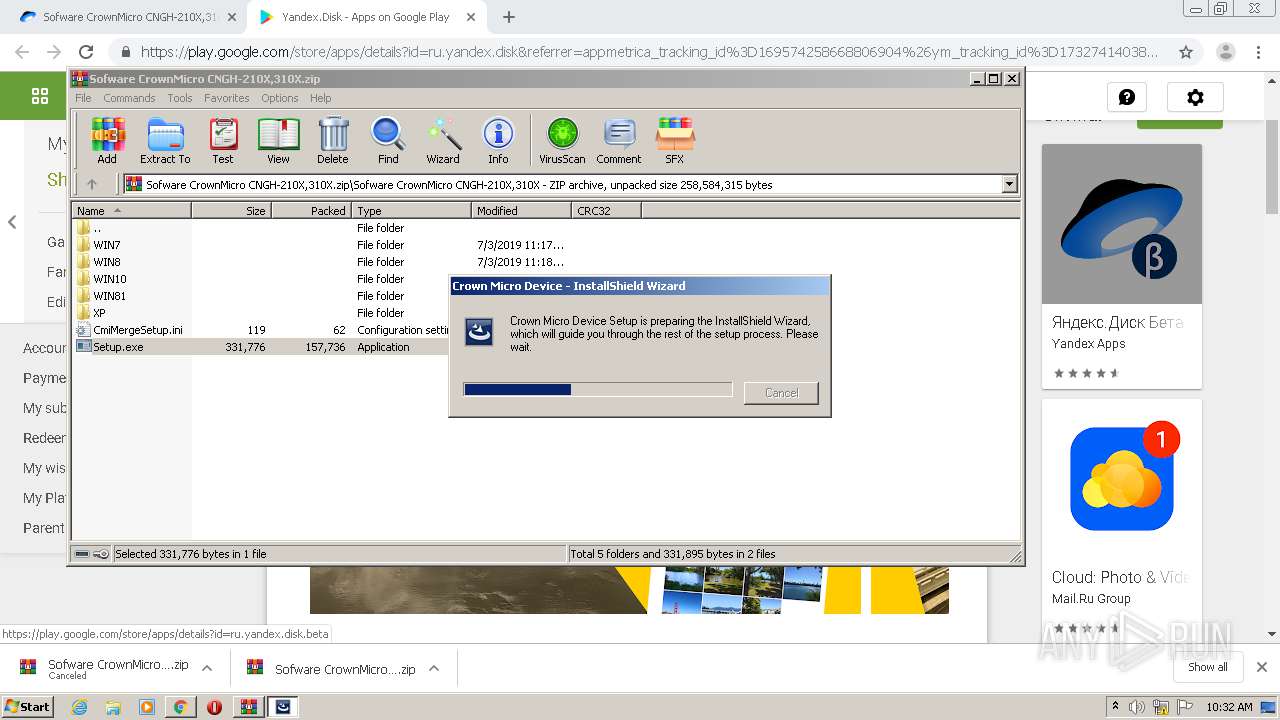Go up one folder level arrow
Viewport: 1280px width, 720px height.
(92, 184)
